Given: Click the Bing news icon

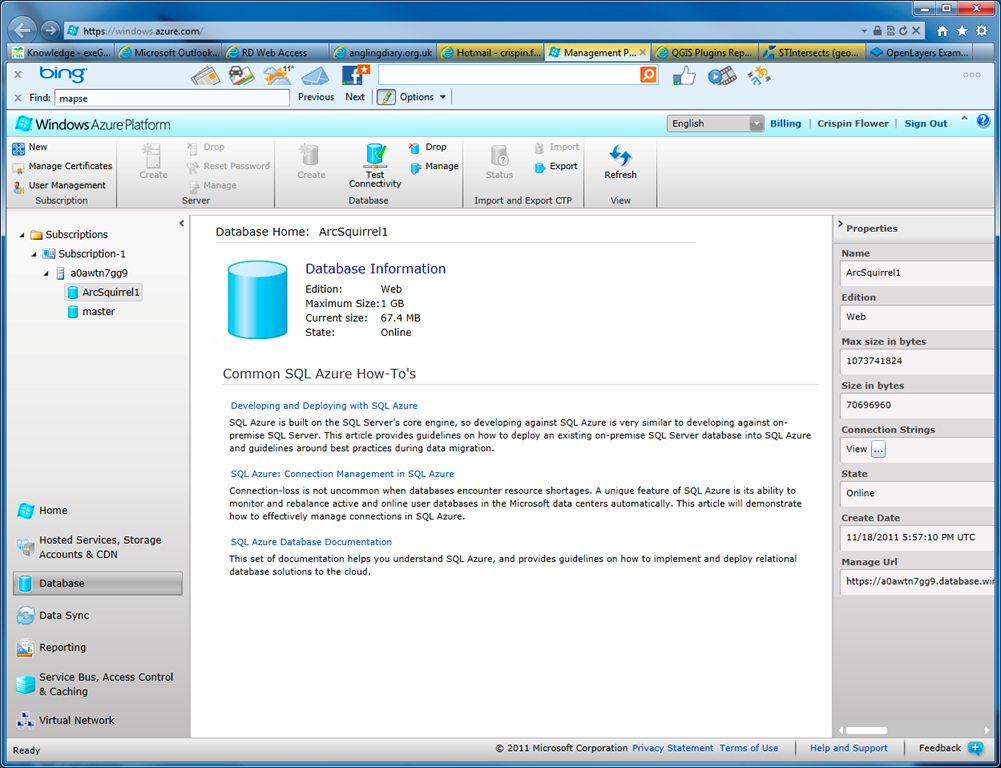Looking at the screenshot, I should [205, 76].
